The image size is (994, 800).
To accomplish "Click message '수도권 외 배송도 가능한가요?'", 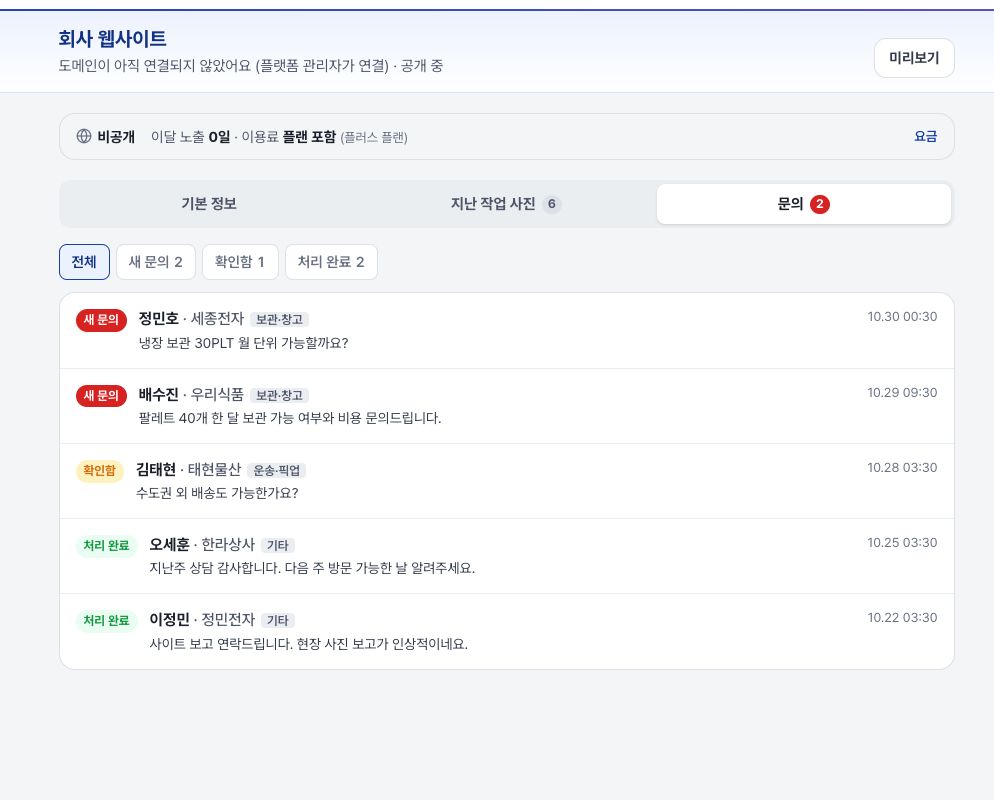I will (217, 493).
